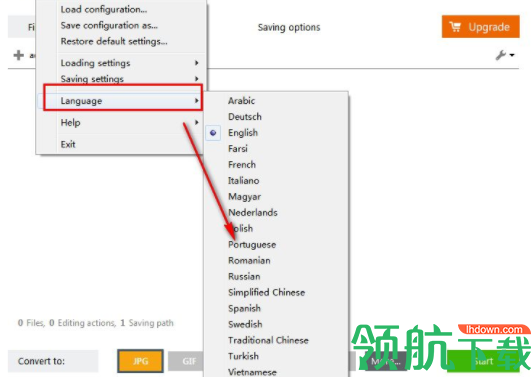Choose Vietnamese language
Screen dimensions: 531x377
(x=276, y=372)
